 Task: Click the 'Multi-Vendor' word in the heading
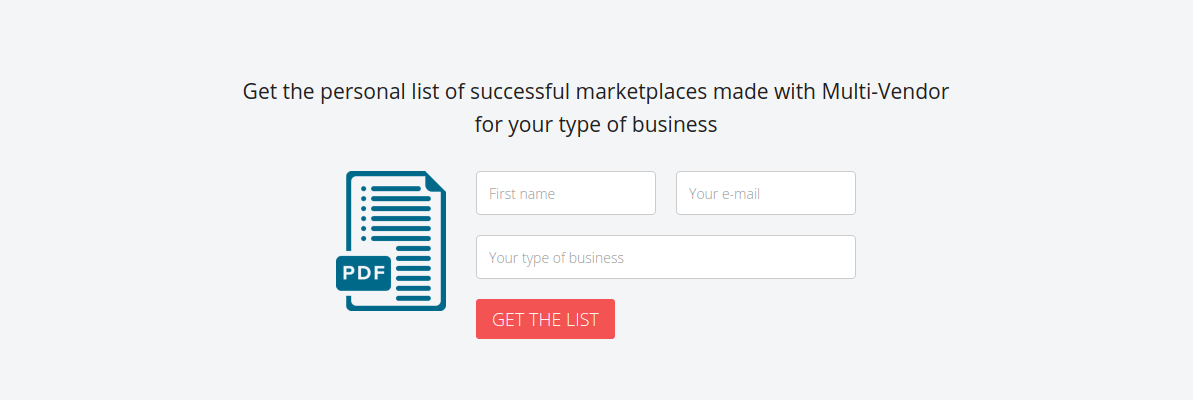(x=885, y=92)
